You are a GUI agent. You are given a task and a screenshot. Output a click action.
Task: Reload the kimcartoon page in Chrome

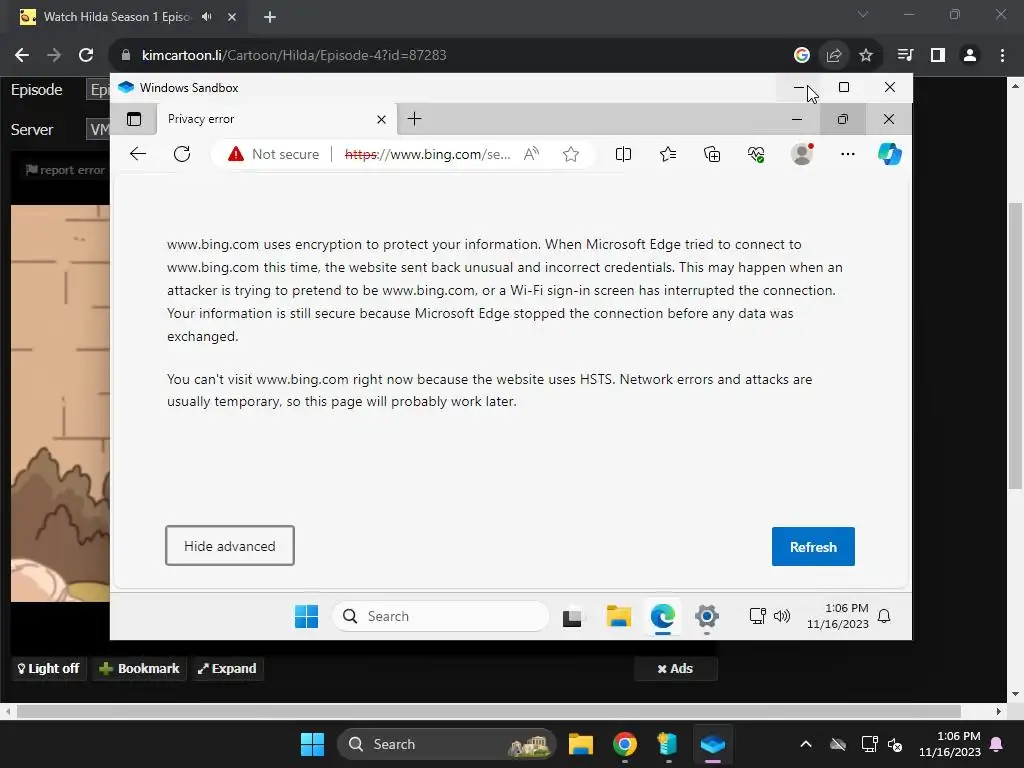tap(86, 56)
